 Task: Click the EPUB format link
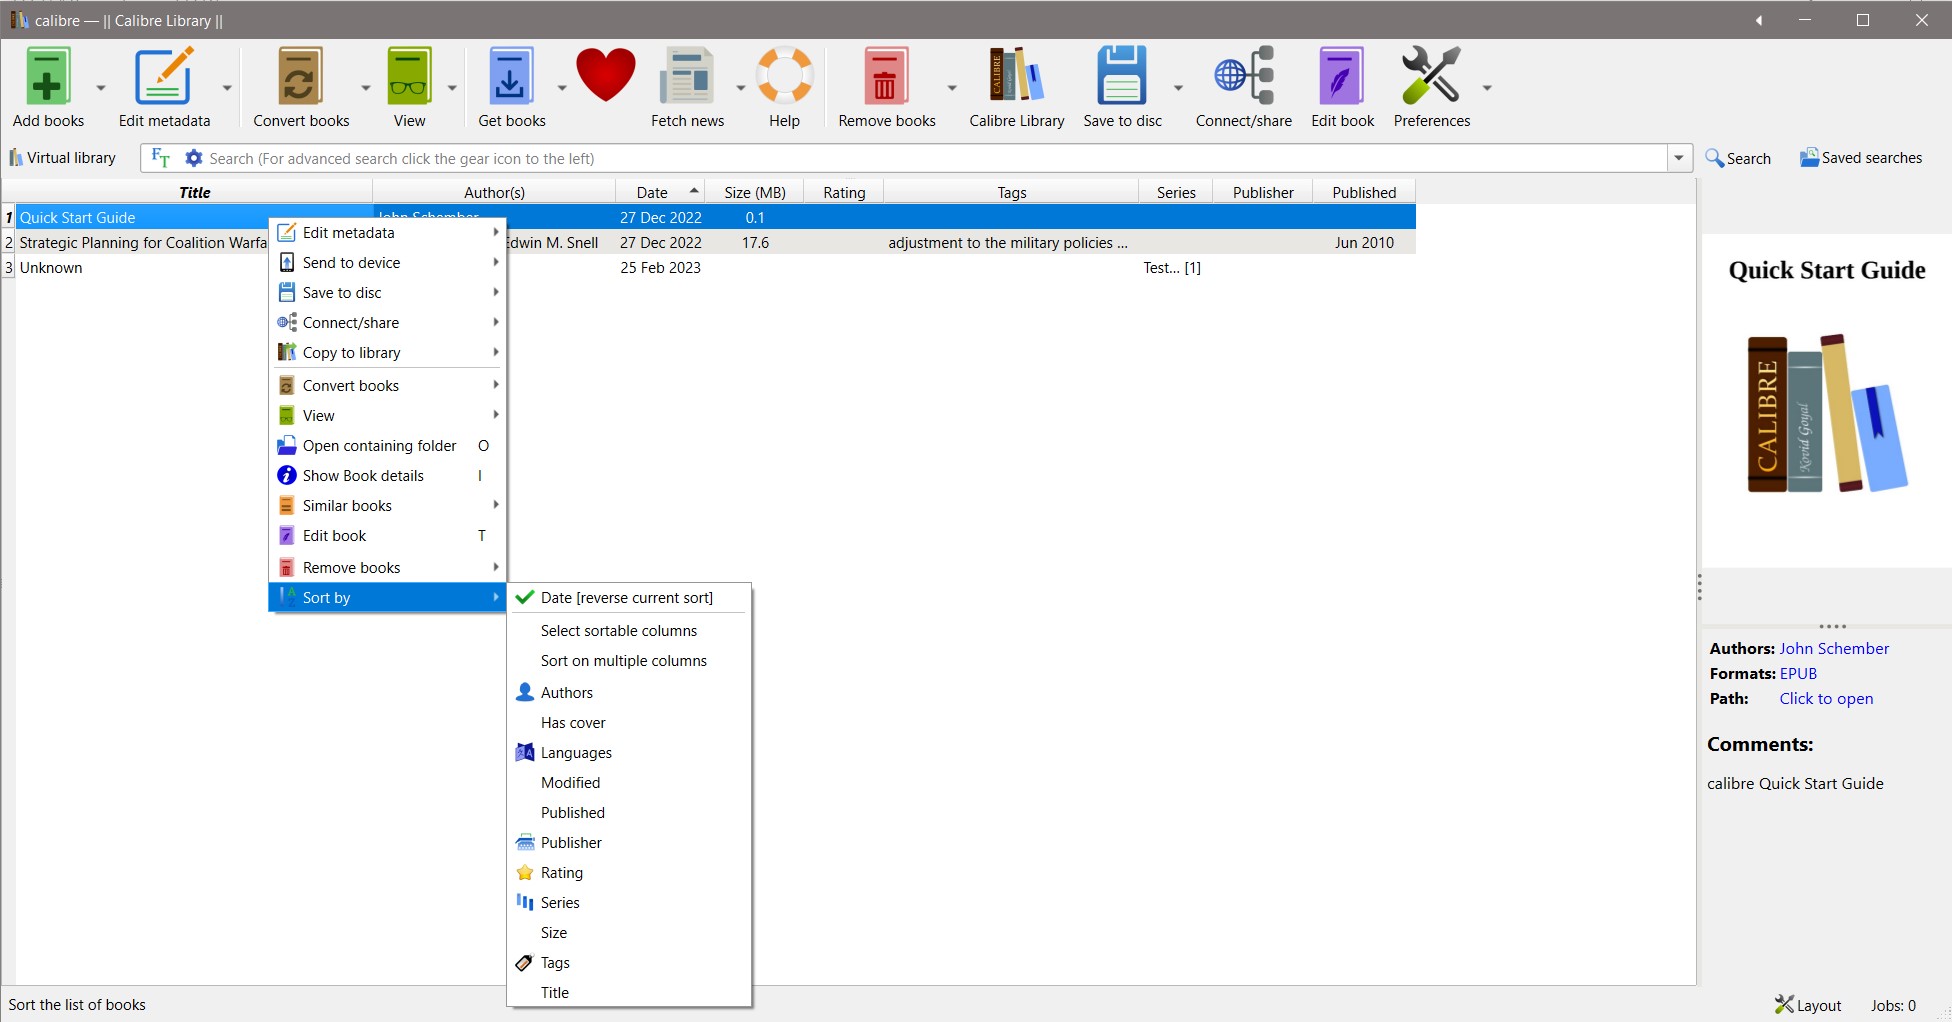(1798, 674)
